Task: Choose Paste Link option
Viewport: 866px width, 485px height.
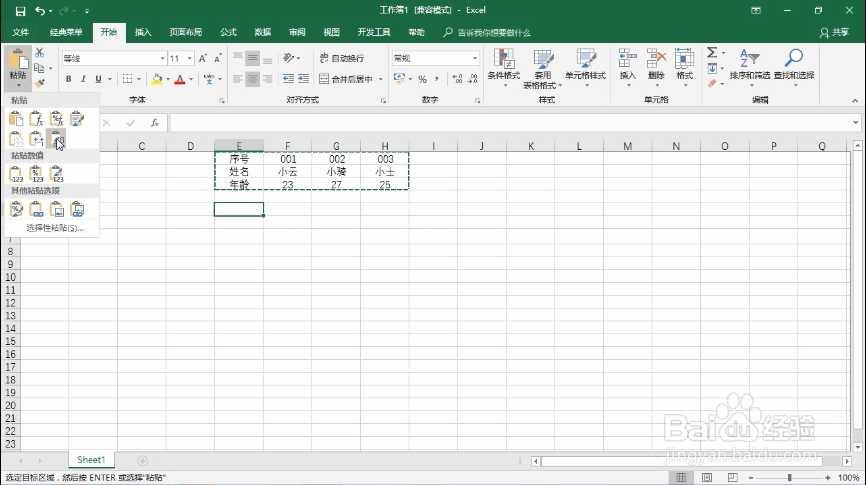Action: [36, 209]
